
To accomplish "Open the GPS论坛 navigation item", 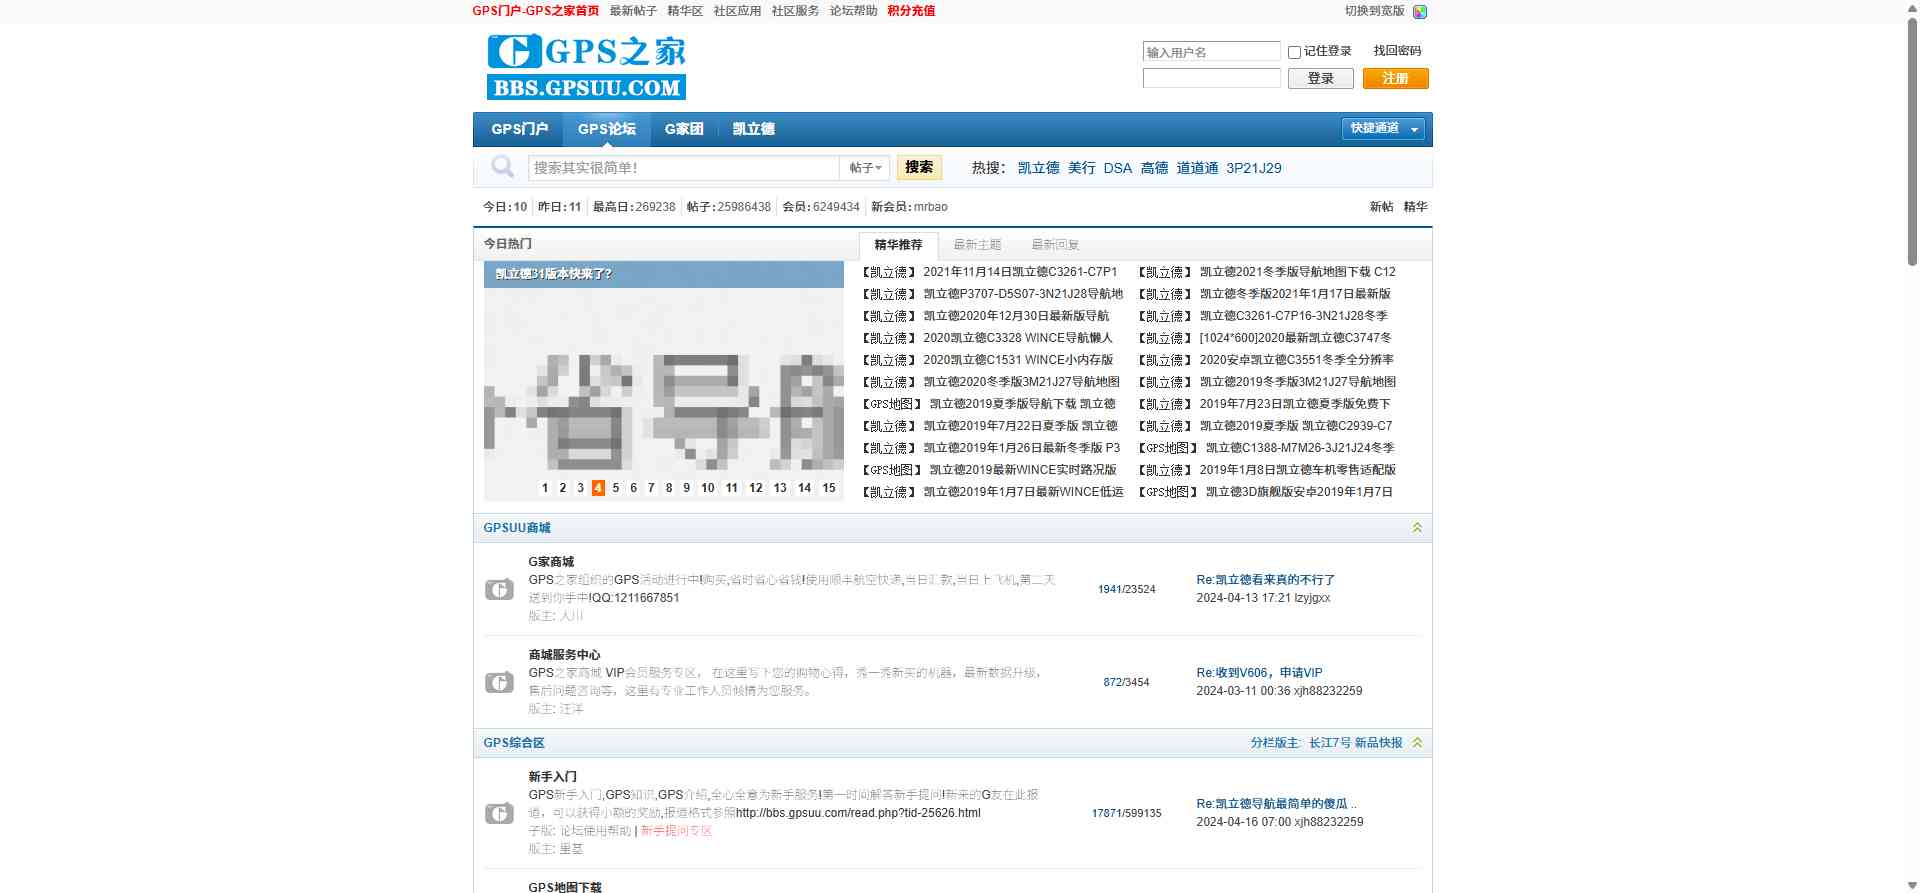I will (606, 129).
